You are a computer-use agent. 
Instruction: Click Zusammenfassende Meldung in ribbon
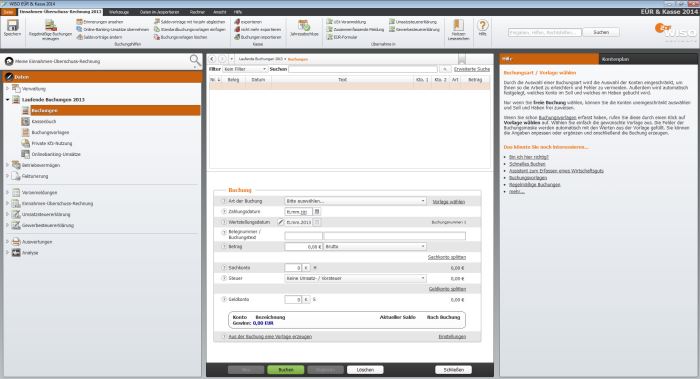coord(355,29)
